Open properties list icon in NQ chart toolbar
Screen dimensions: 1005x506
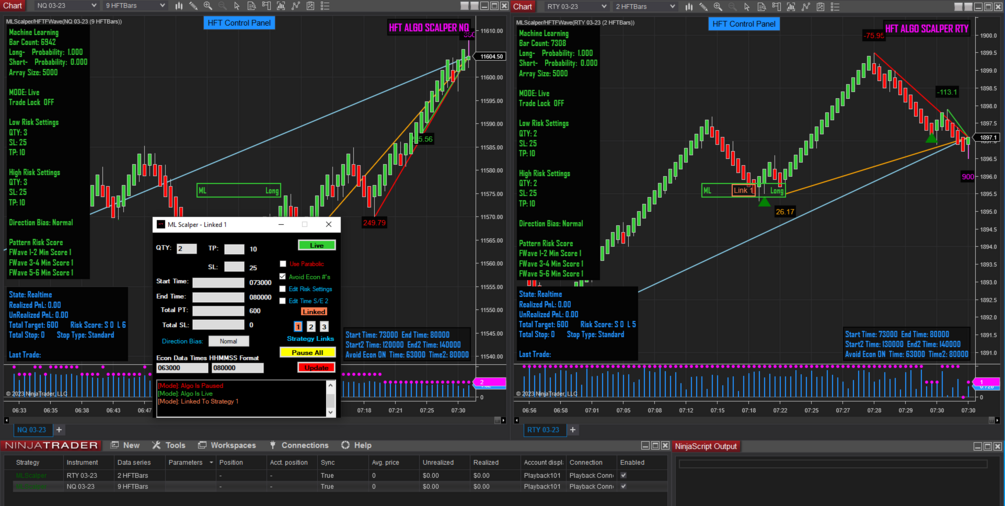point(324,6)
